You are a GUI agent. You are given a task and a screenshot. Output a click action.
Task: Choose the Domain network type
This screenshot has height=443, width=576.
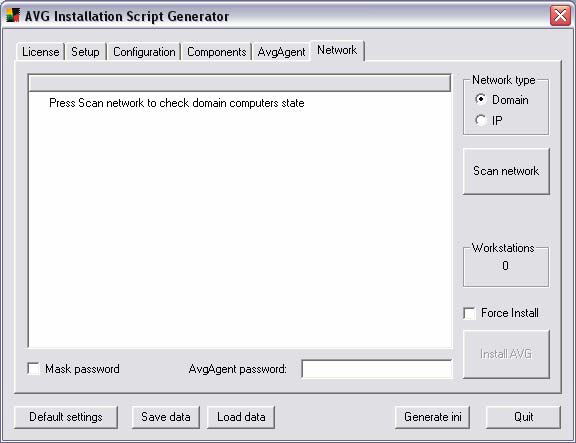pos(501,100)
